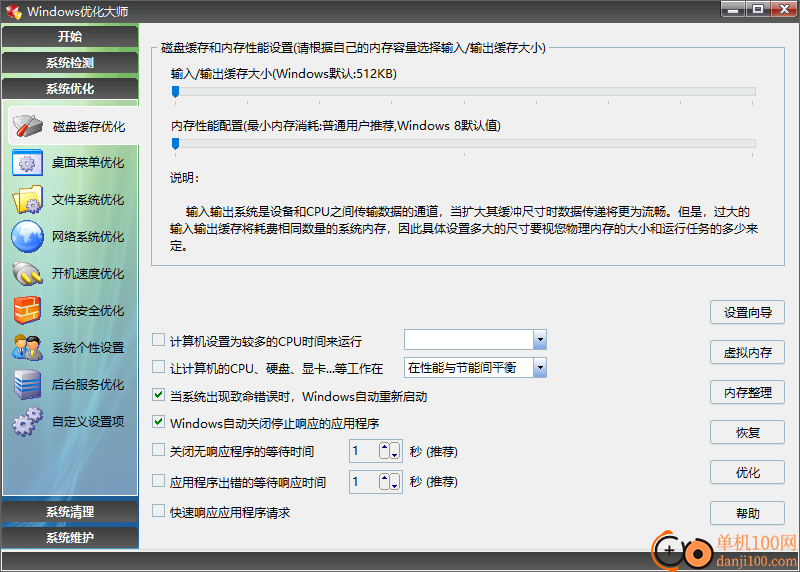
Task: Increase 关闭无响应程序 wait time with up arrow
Action: pyautogui.click(x=385, y=451)
